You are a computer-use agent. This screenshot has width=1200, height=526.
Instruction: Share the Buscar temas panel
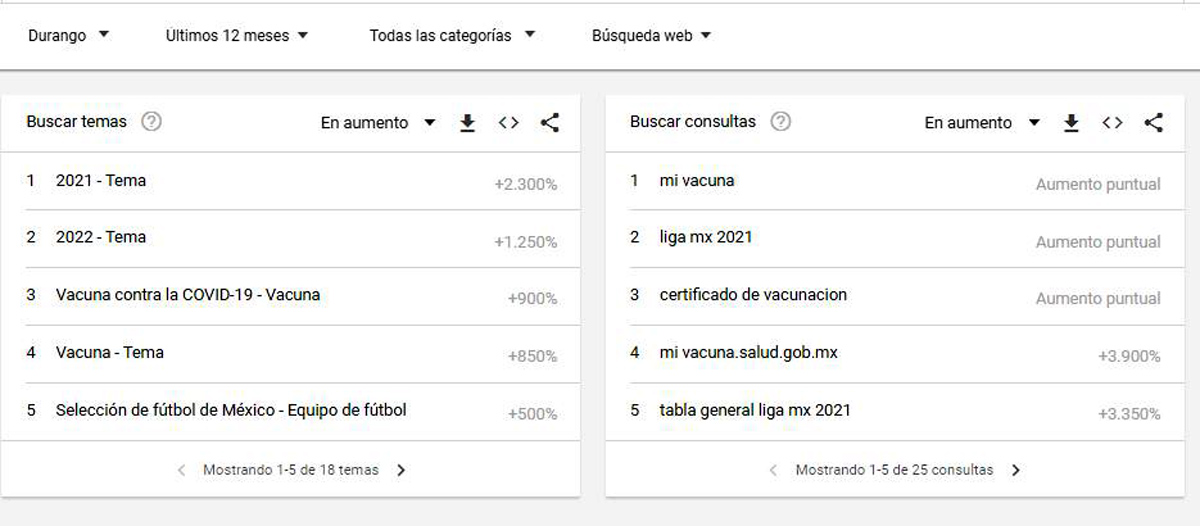[549, 123]
